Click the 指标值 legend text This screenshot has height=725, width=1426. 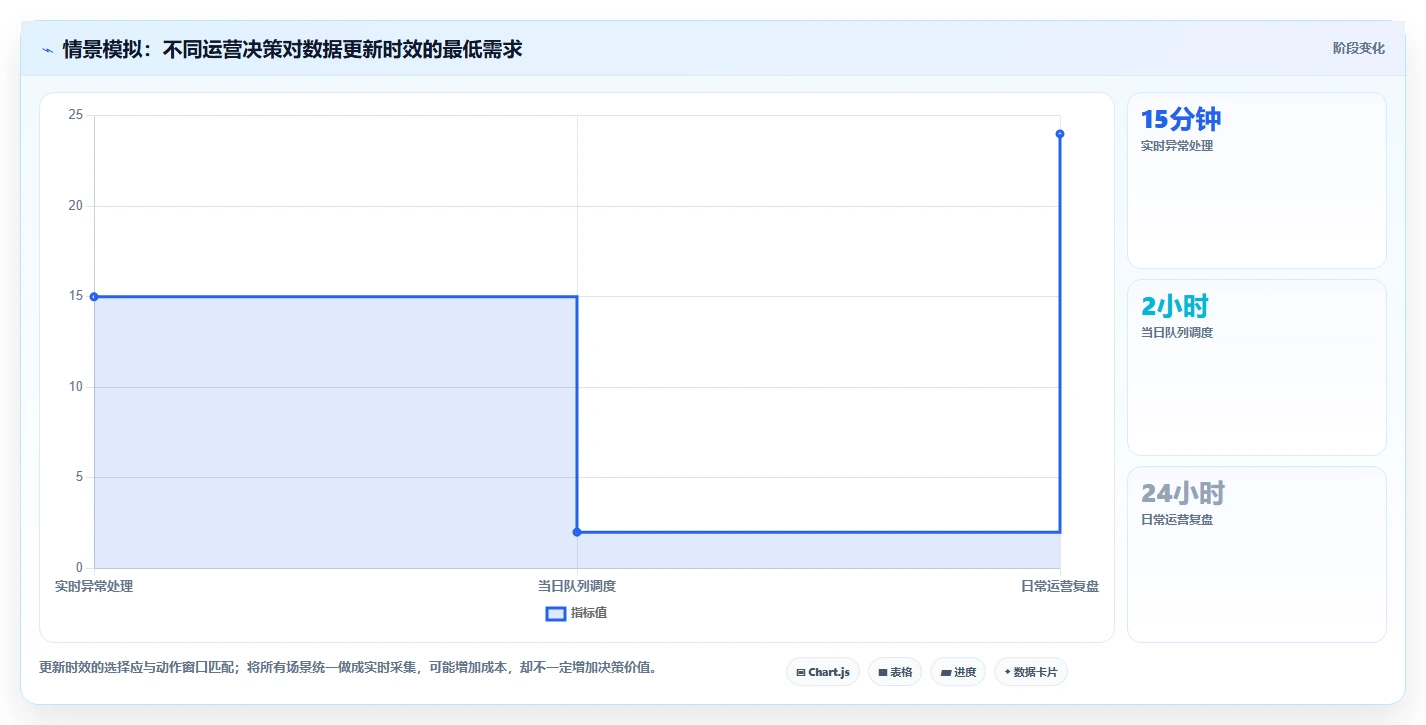coord(589,613)
